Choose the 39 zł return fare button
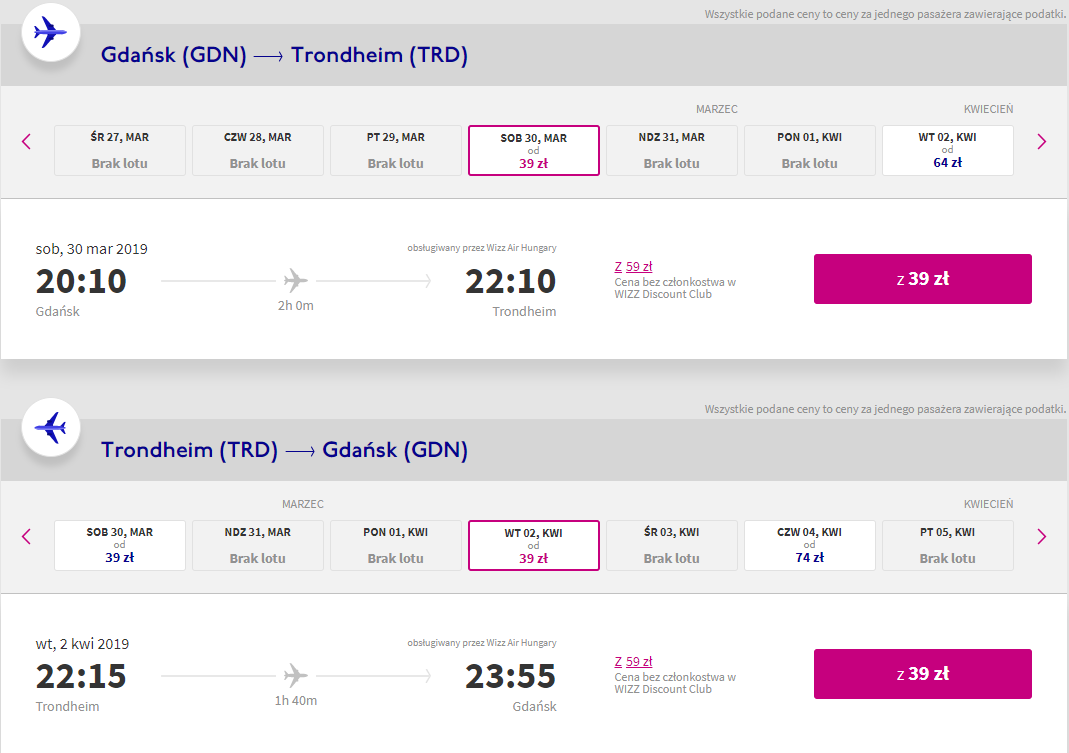This screenshot has width=1069, height=753. point(922,674)
